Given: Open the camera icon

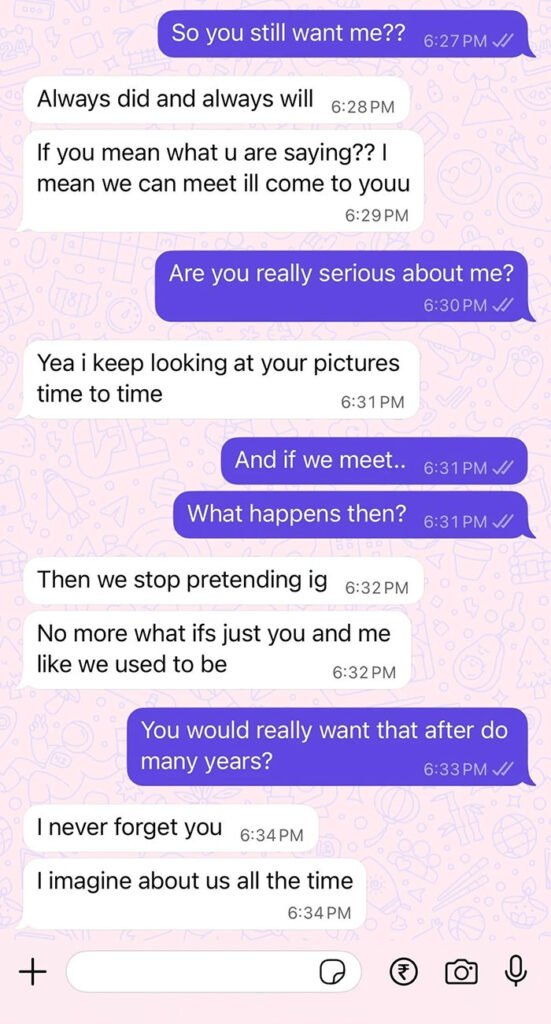Looking at the screenshot, I should pos(461,974).
